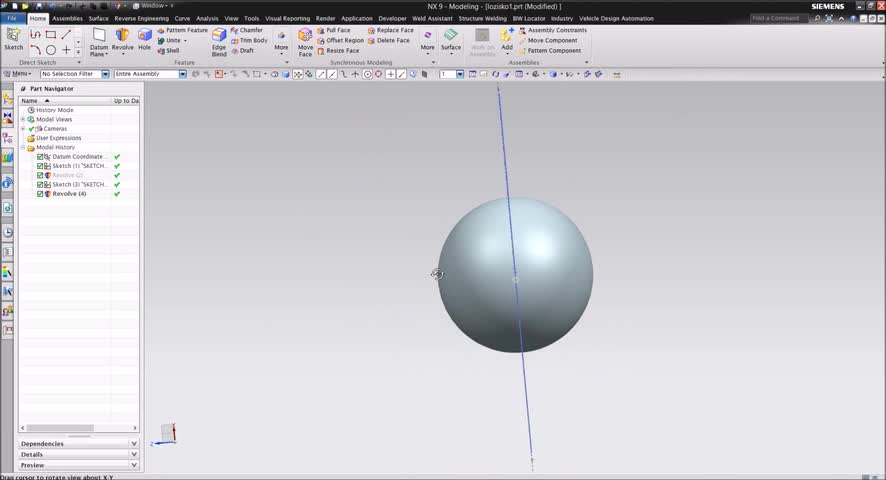Switch to the Curve tab
Image resolution: width=886 pixels, height=480 pixels.
182,19
